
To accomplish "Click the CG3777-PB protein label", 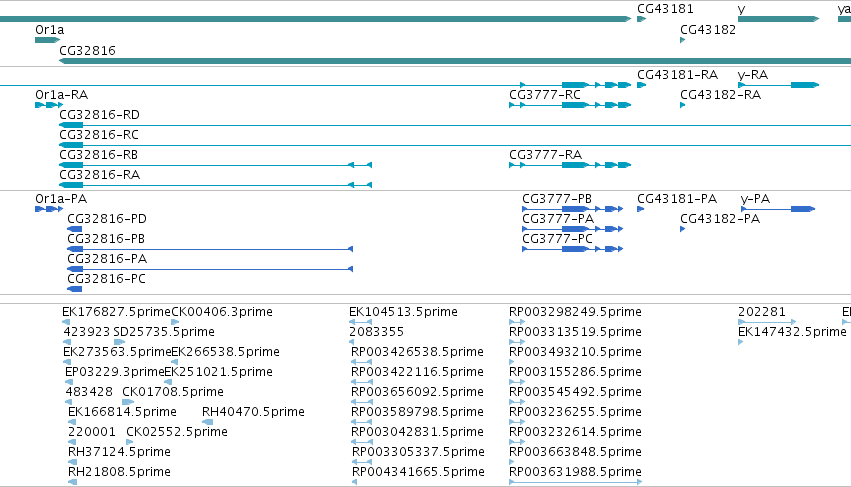I will (557, 199).
